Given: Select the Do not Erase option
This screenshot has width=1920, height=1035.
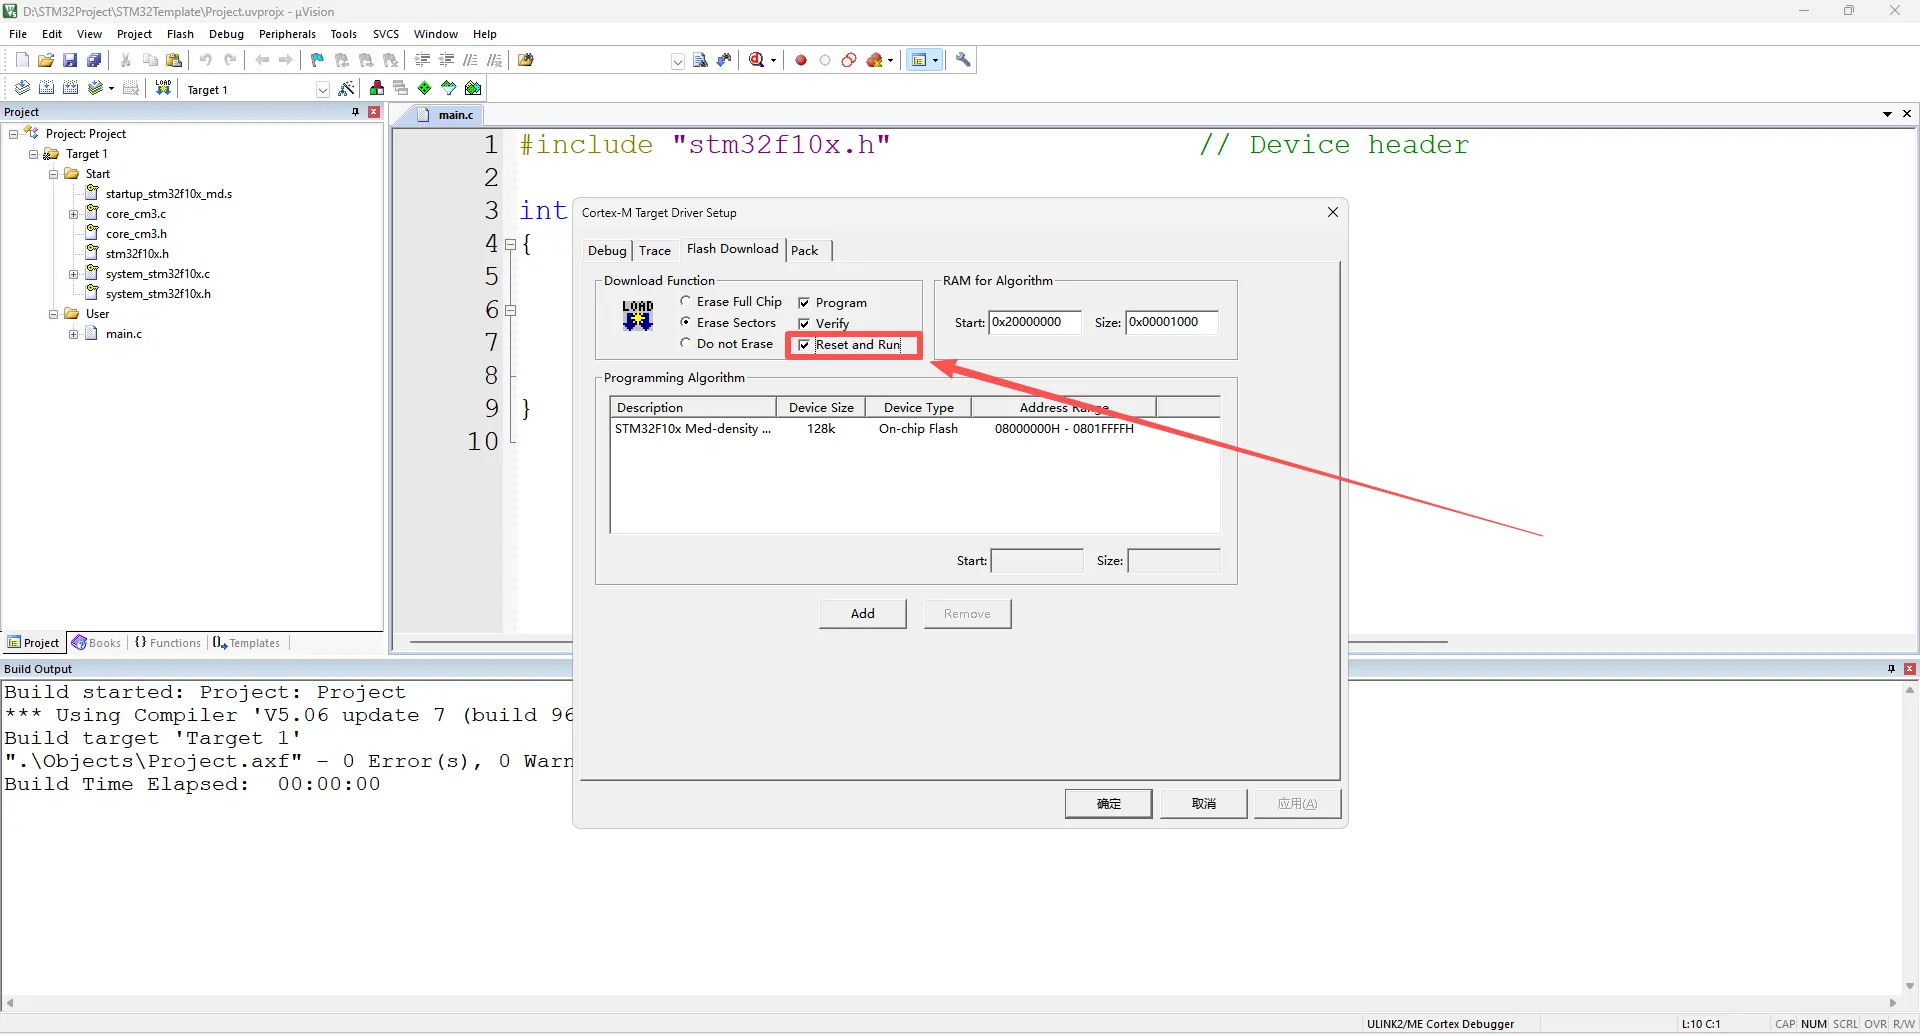Looking at the screenshot, I should click(686, 343).
